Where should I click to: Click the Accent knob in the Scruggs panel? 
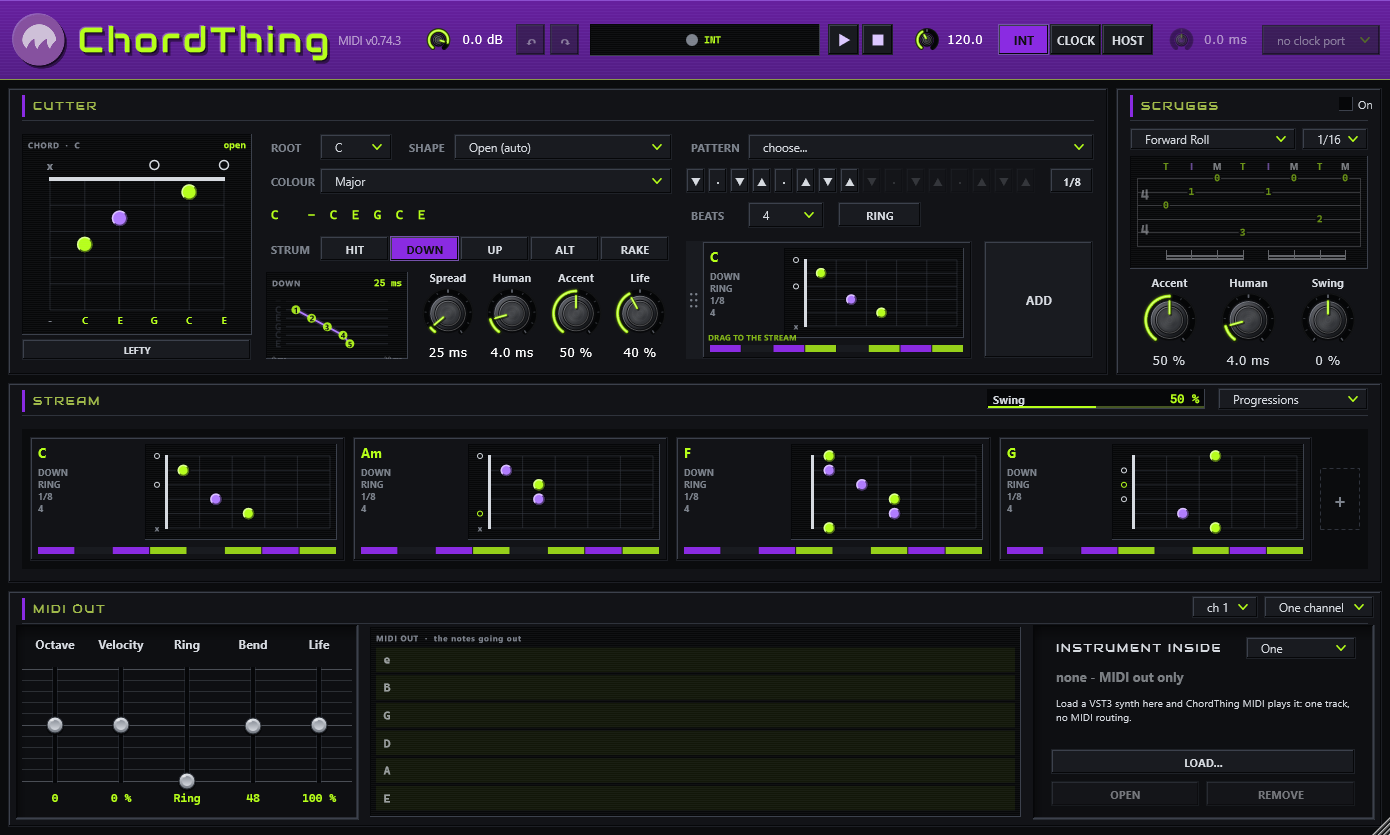click(1169, 320)
